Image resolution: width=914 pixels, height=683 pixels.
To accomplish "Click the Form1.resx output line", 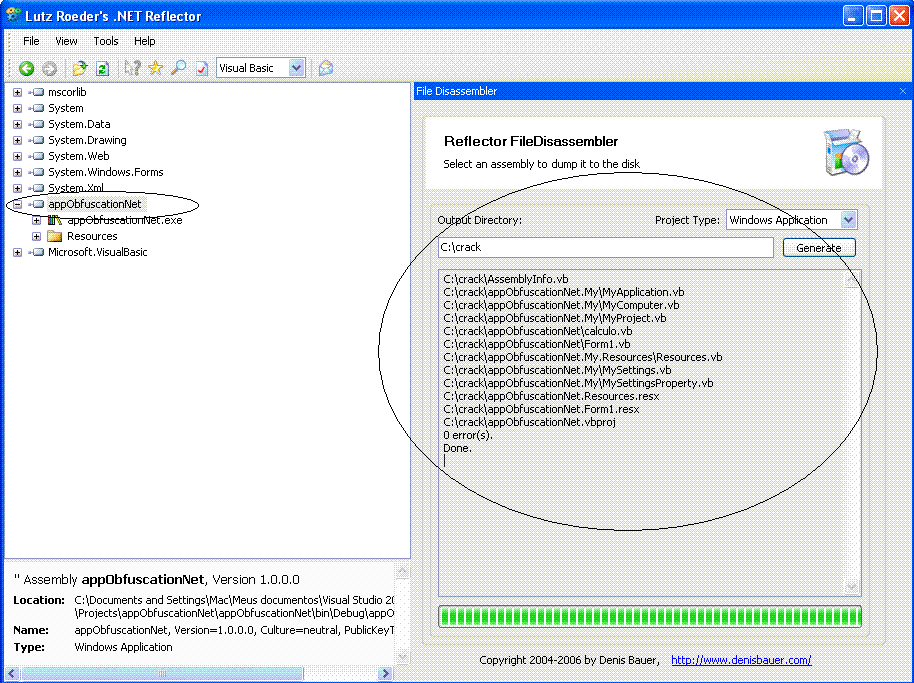I will pos(541,409).
